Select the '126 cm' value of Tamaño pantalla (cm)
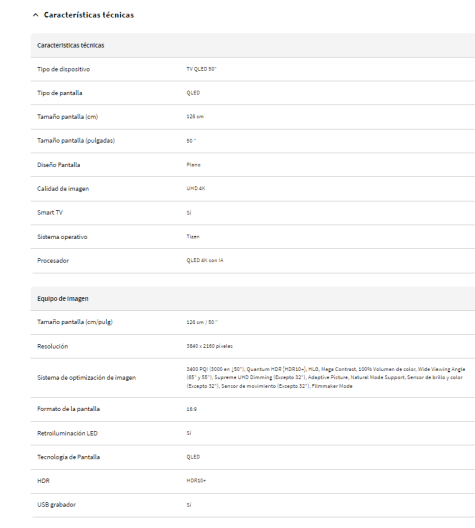 click(x=195, y=117)
